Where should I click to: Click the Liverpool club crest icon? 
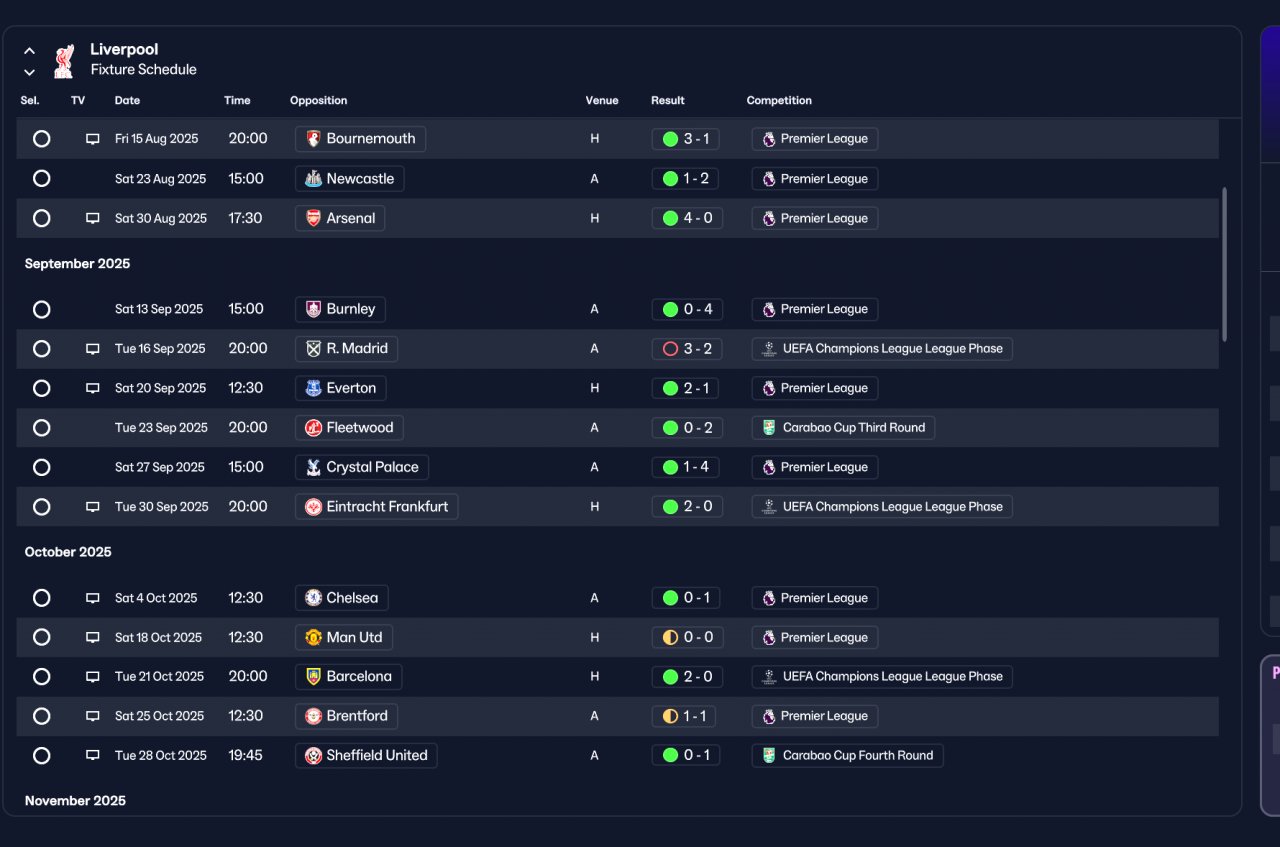coord(64,60)
